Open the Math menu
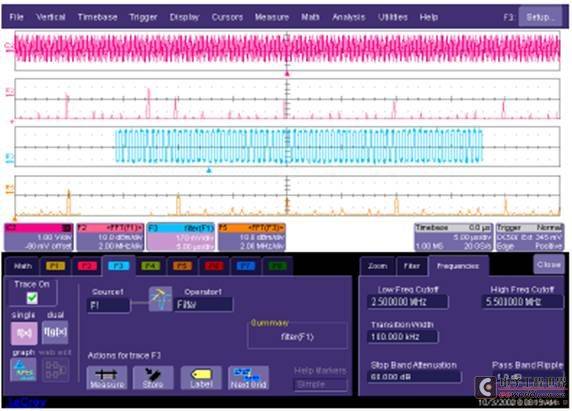This screenshot has height=411, width=572. tap(310, 17)
